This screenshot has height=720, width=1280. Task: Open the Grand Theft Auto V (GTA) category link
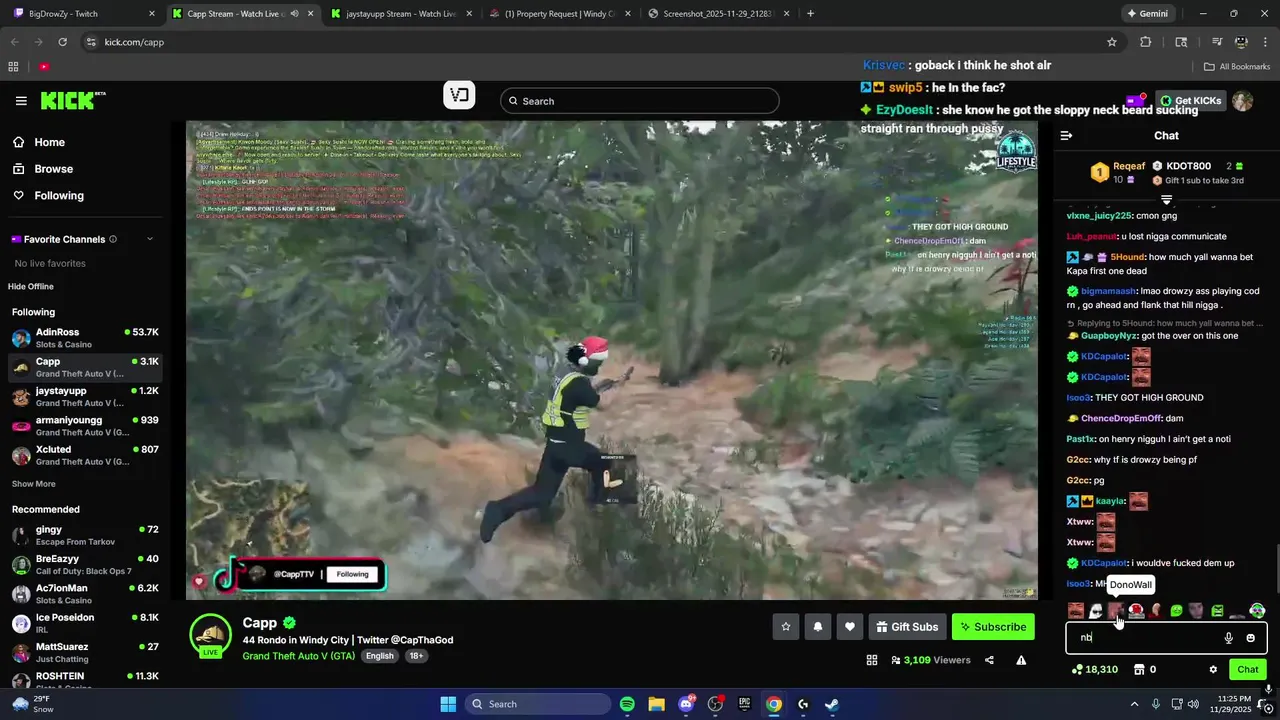point(298,656)
